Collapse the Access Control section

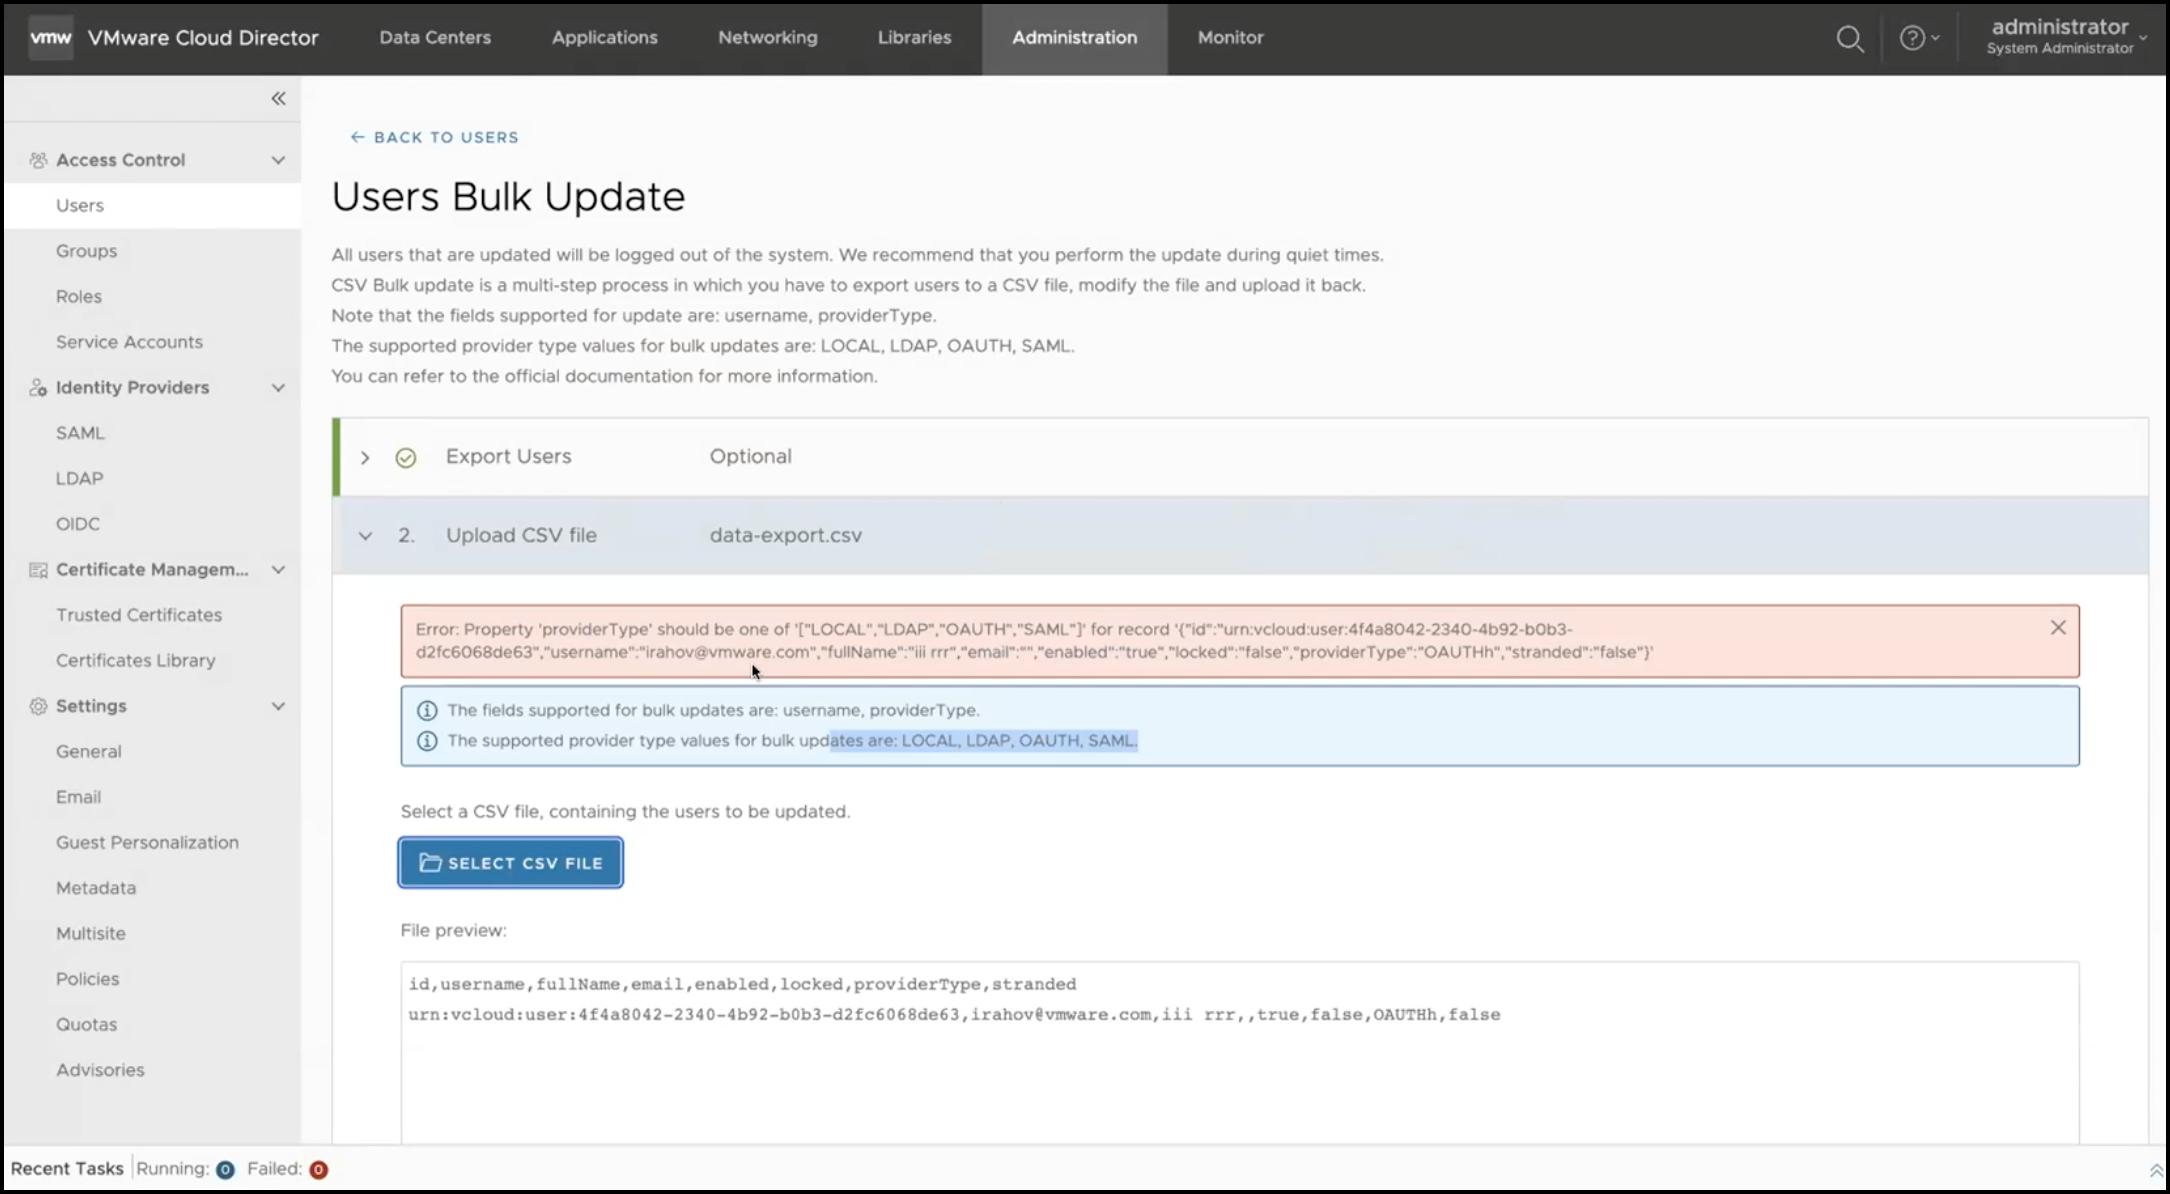point(278,160)
